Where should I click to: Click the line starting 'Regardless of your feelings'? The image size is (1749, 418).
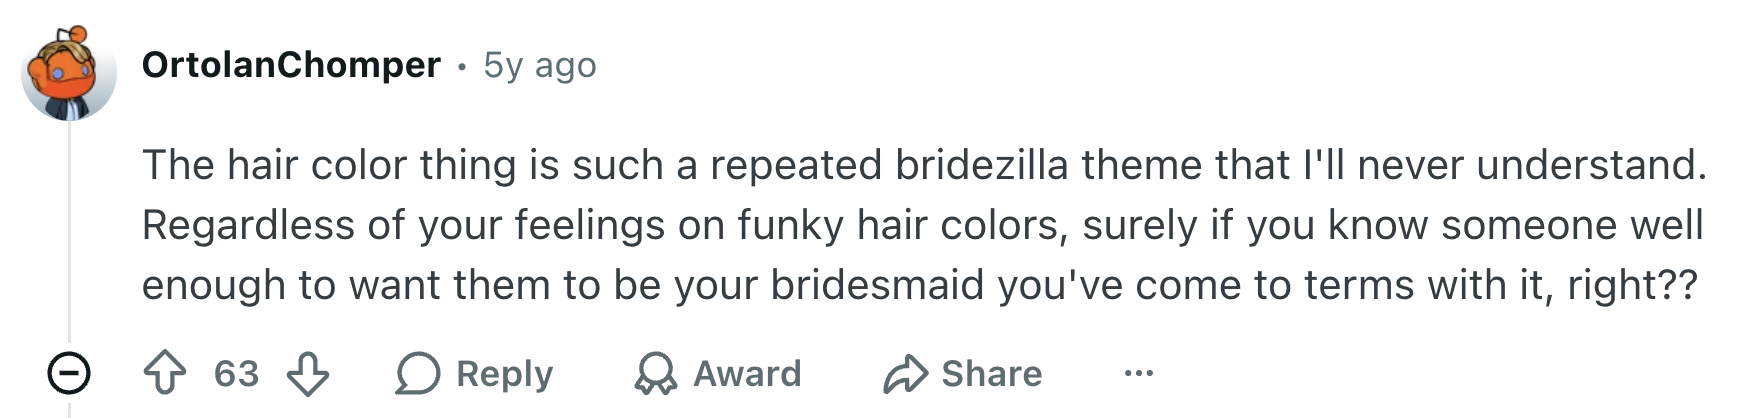click(x=923, y=225)
